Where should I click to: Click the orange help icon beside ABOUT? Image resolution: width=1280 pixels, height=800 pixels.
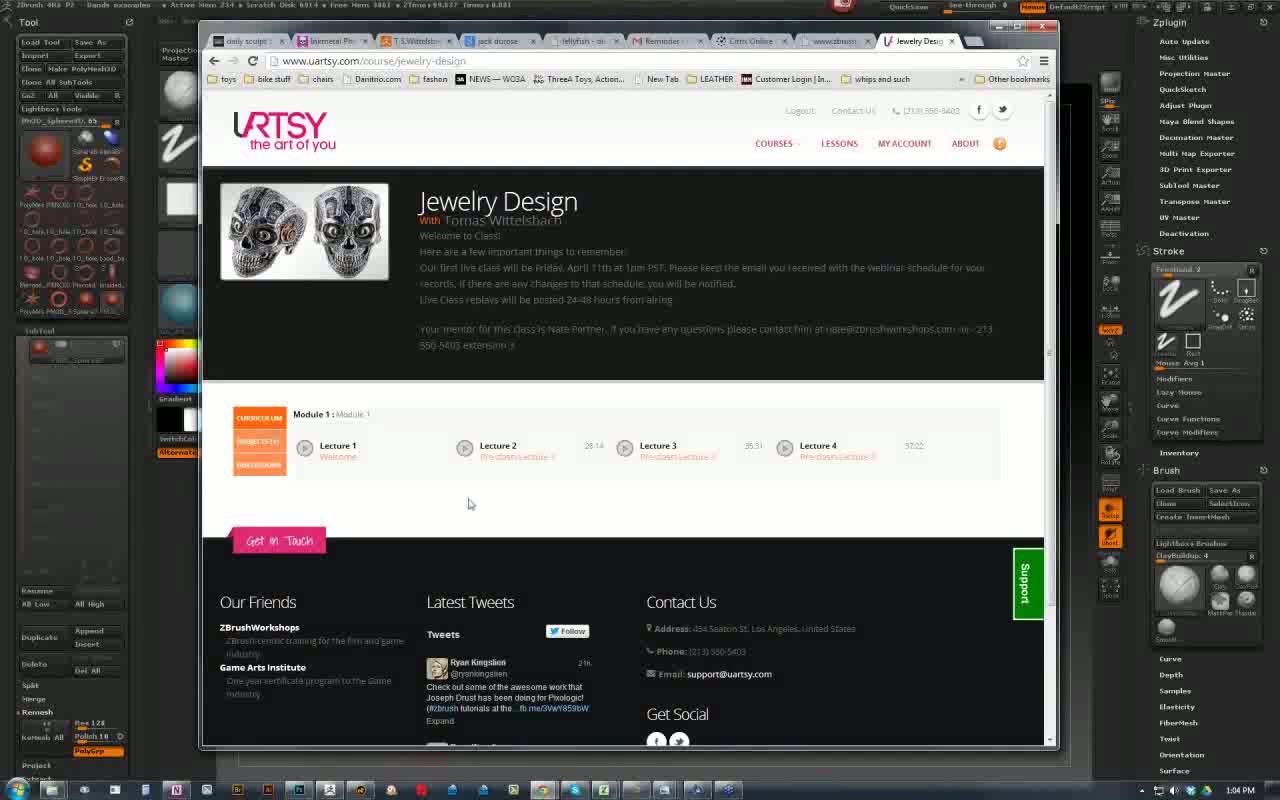point(999,144)
